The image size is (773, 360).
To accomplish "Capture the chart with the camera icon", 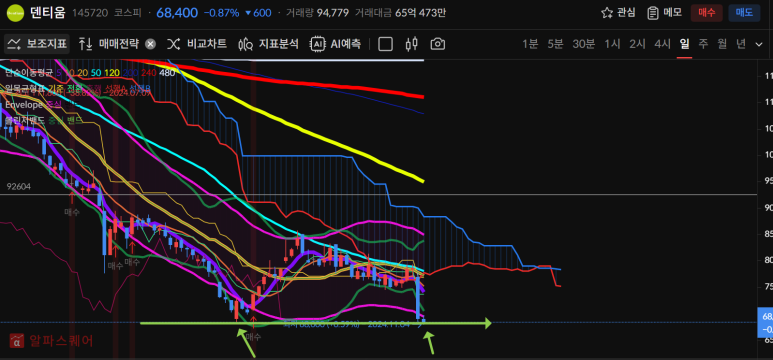I will tap(437, 44).
